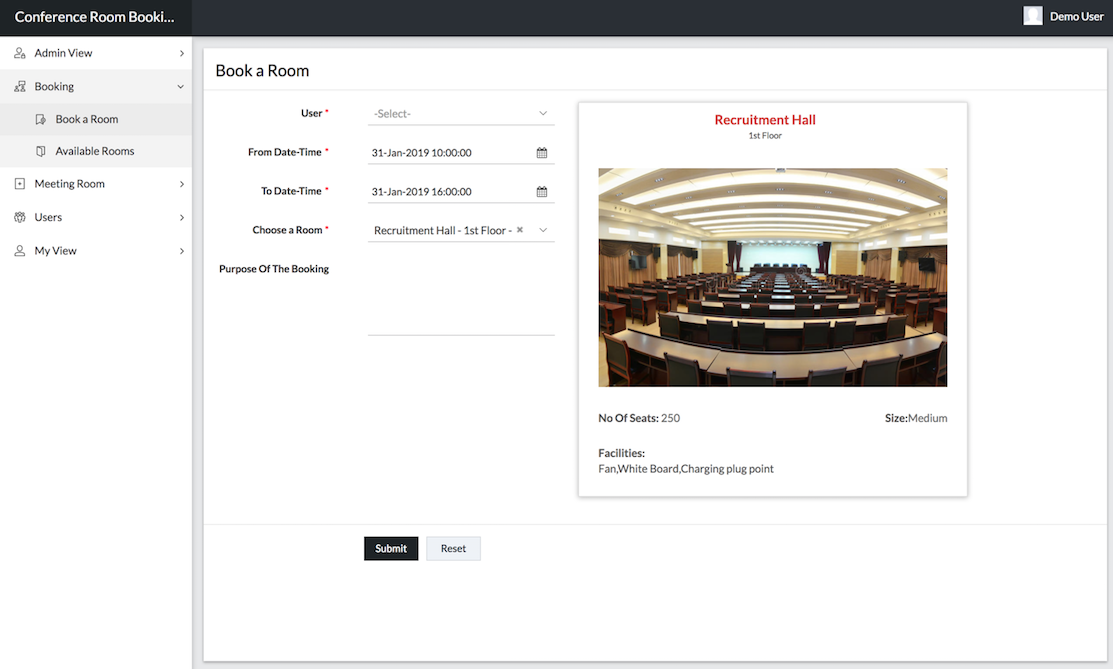Click the 'Size:Medium' text
Viewport: 1113px width, 669px height.
pos(916,418)
